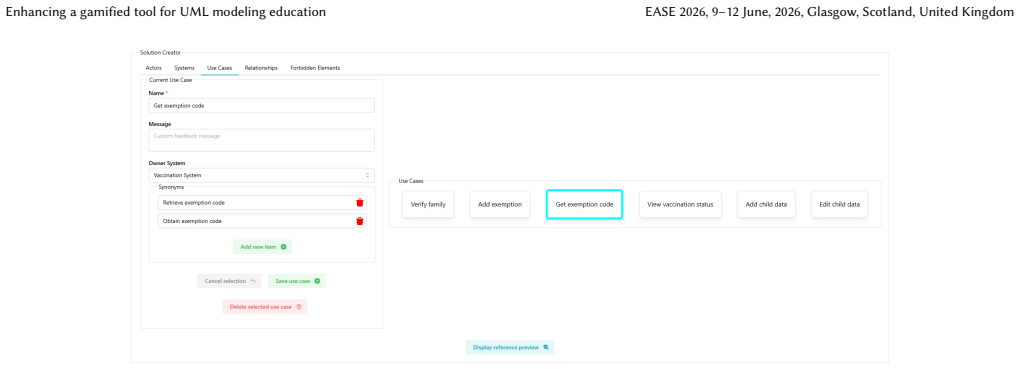This screenshot has width=1020, height=369.
Task: Open the Systems tab
Action: tap(184, 68)
